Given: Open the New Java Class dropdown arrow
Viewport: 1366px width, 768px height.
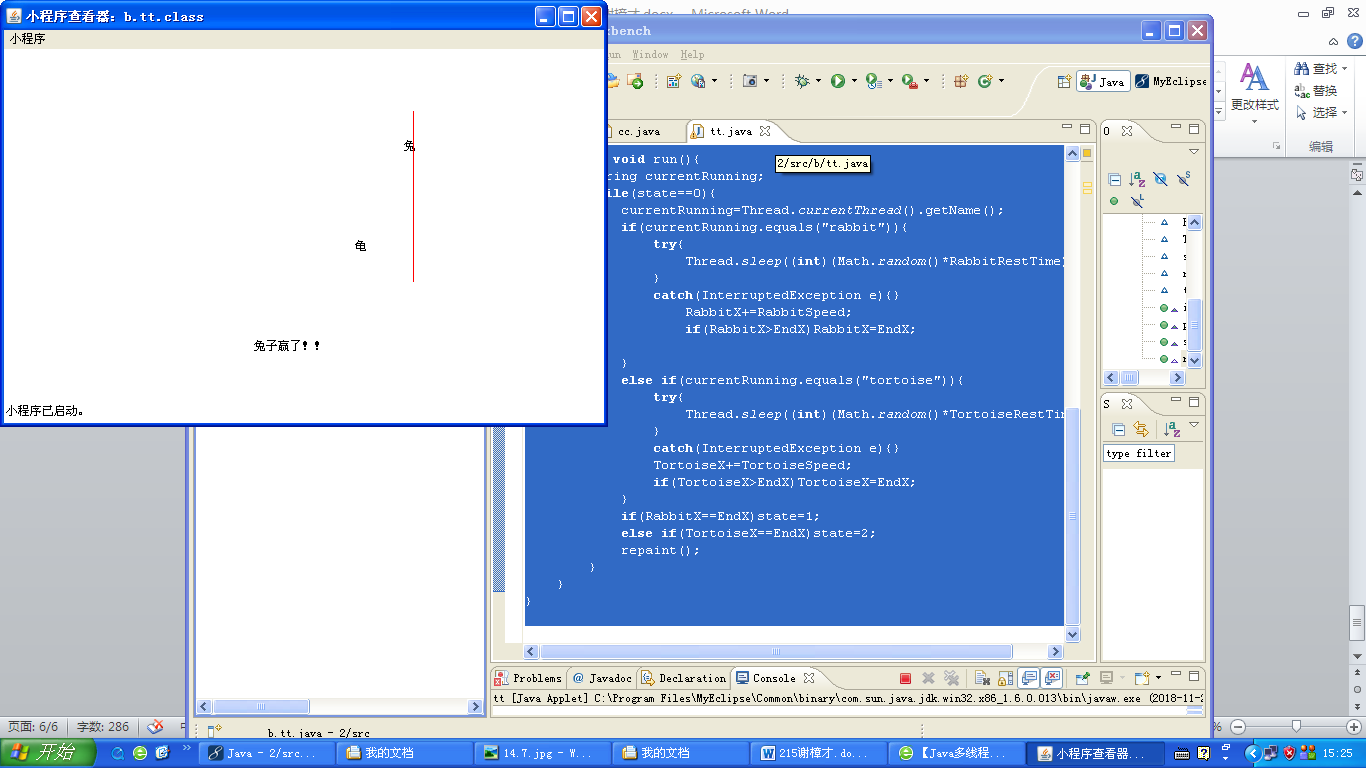Looking at the screenshot, I should click(1000, 82).
